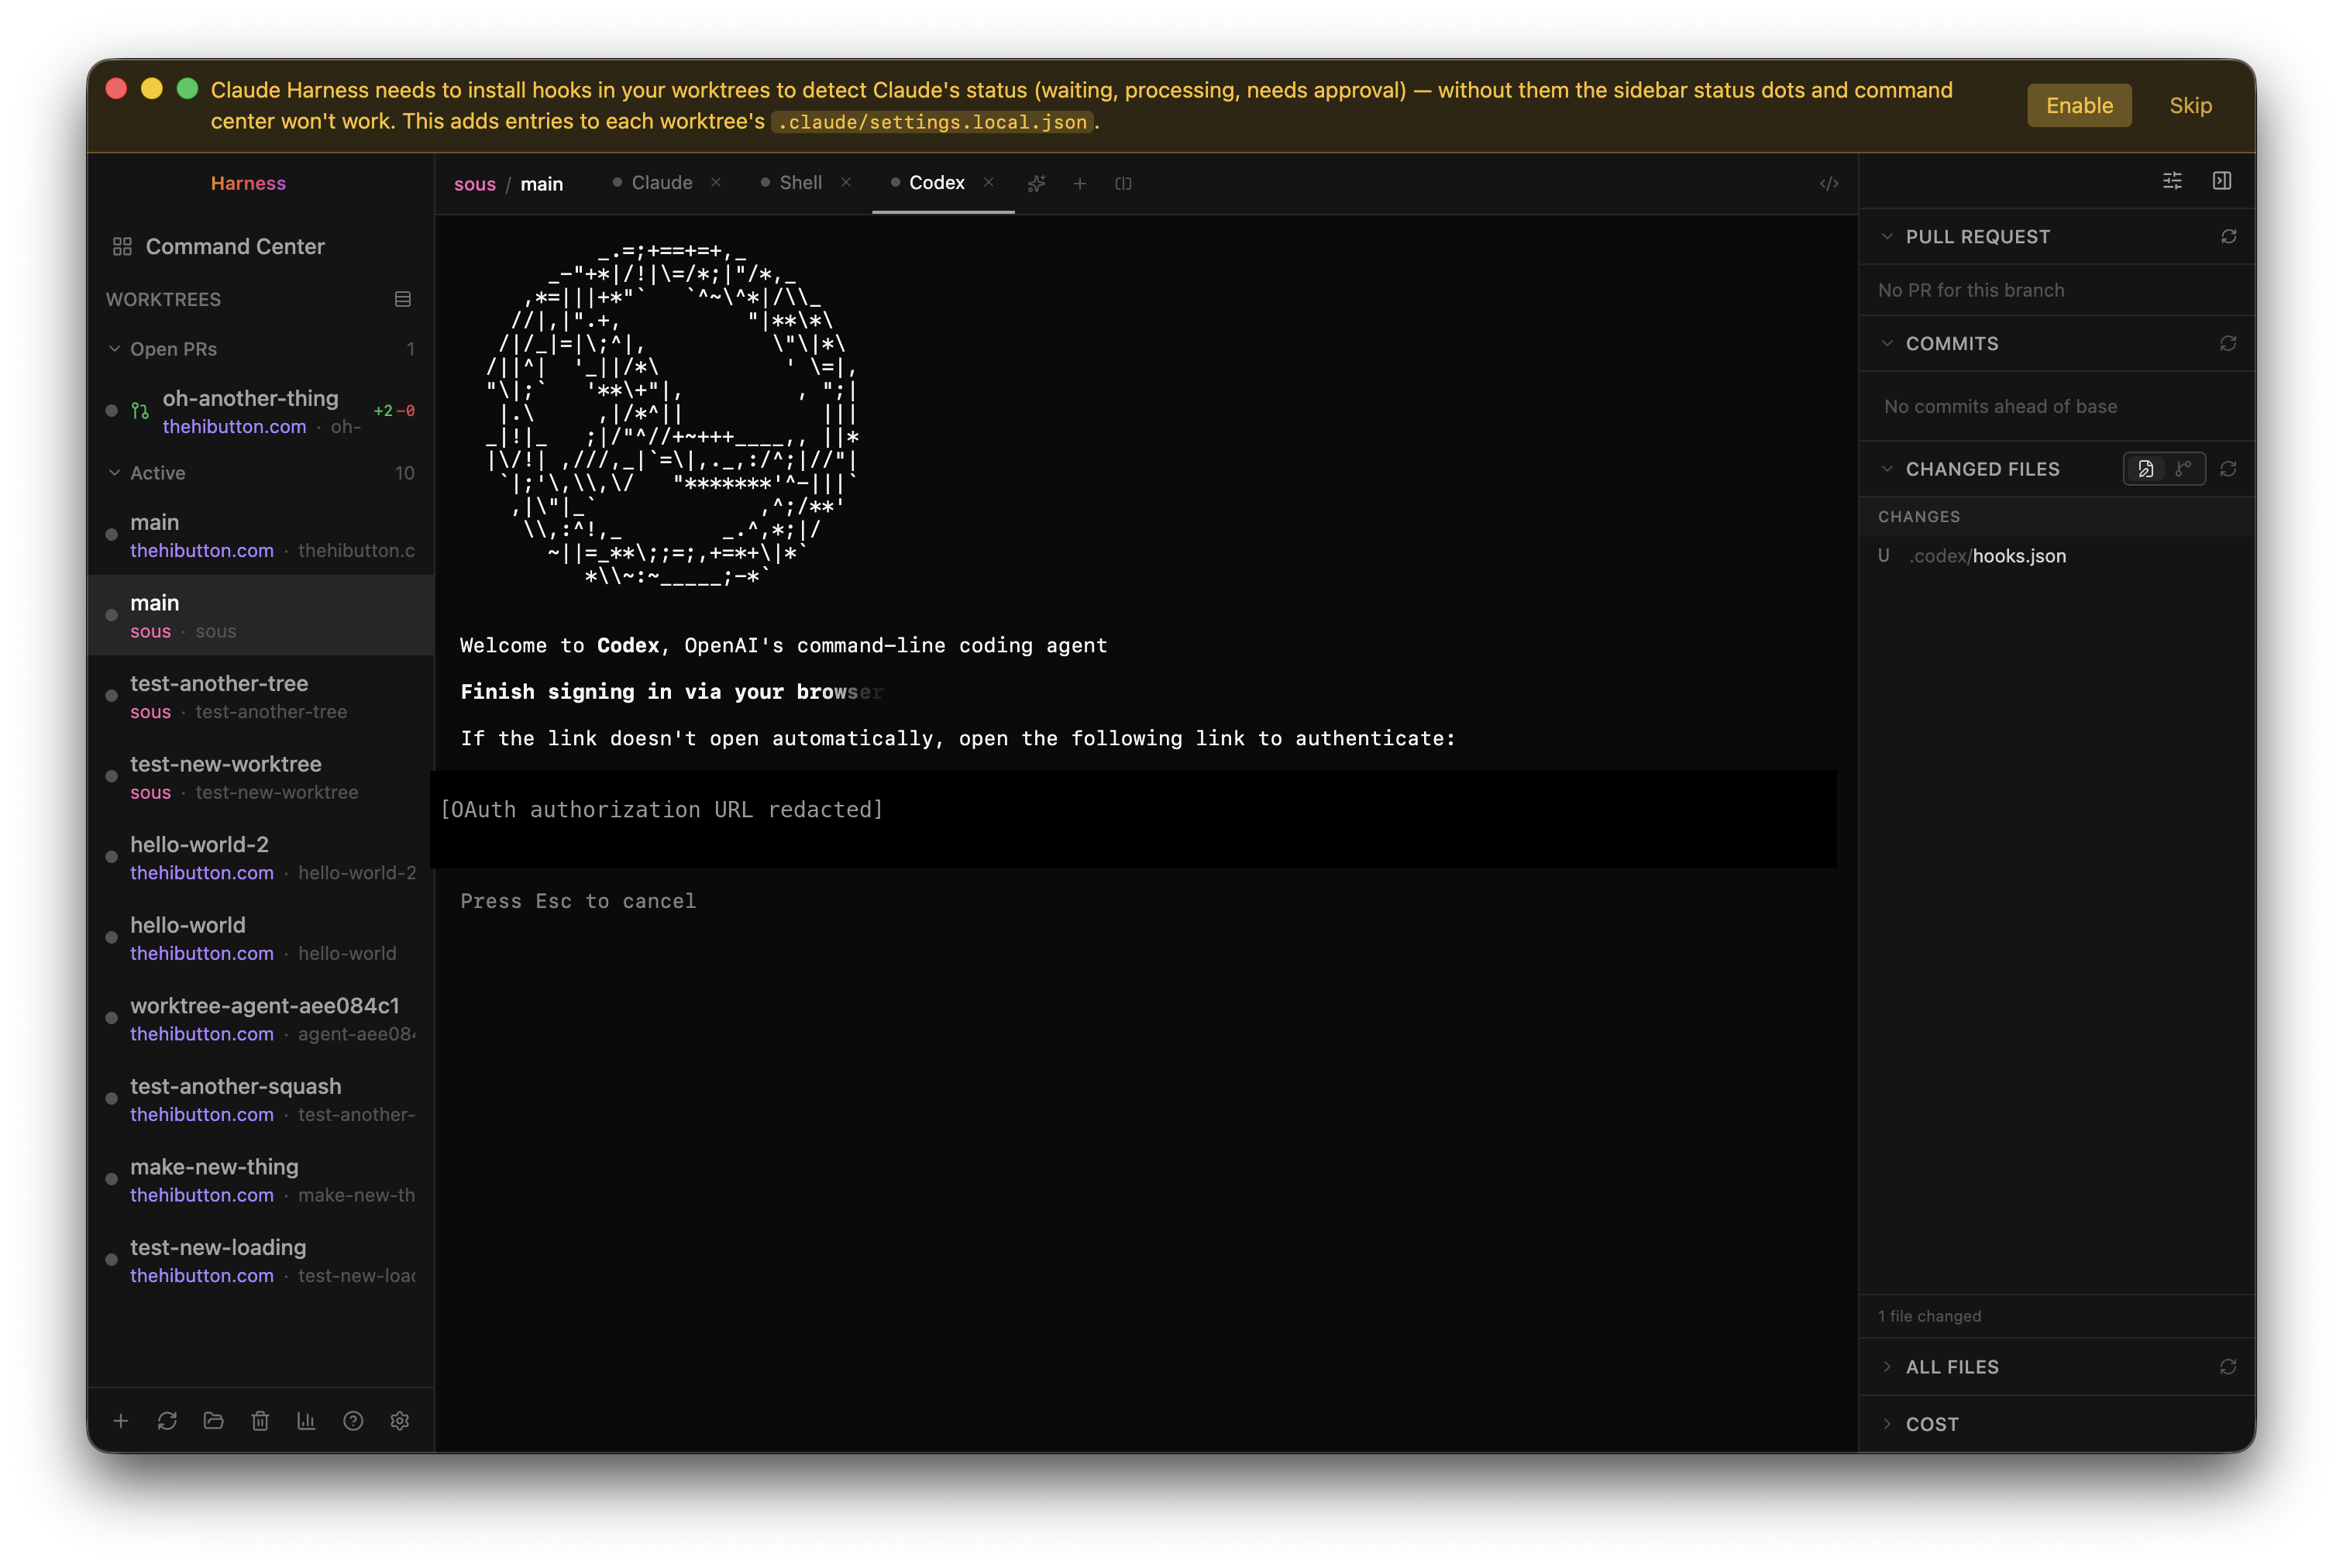The image size is (2343, 1568).
Task: Refresh the Commits section
Action: [x=2228, y=343]
